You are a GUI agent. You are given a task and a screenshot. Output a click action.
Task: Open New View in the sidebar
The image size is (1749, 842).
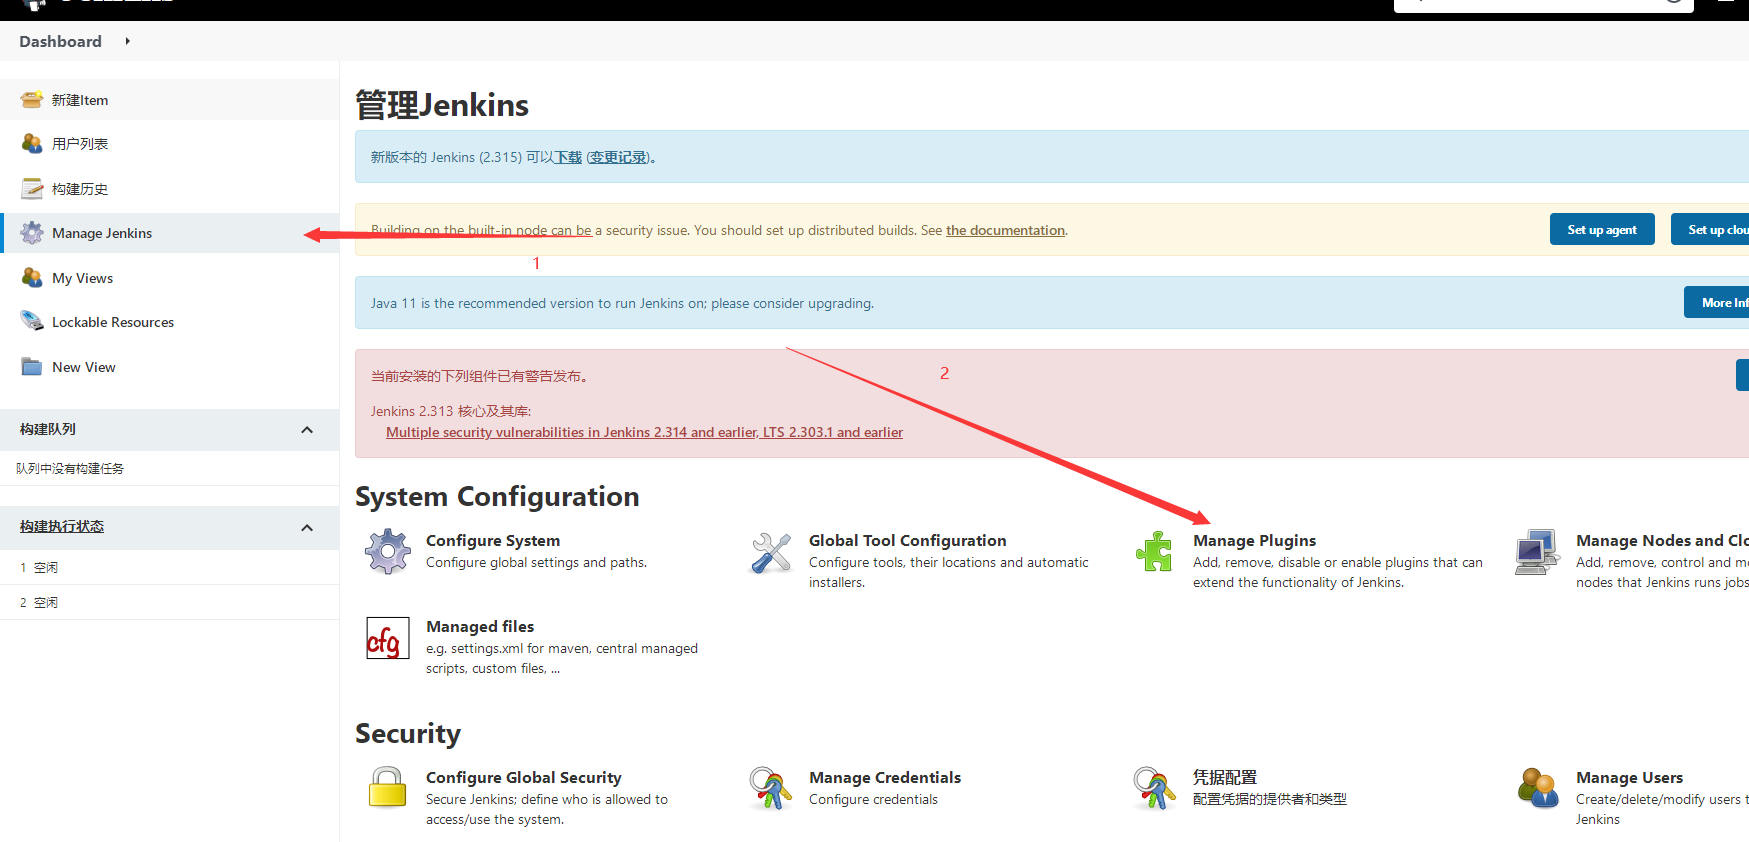pos(84,367)
